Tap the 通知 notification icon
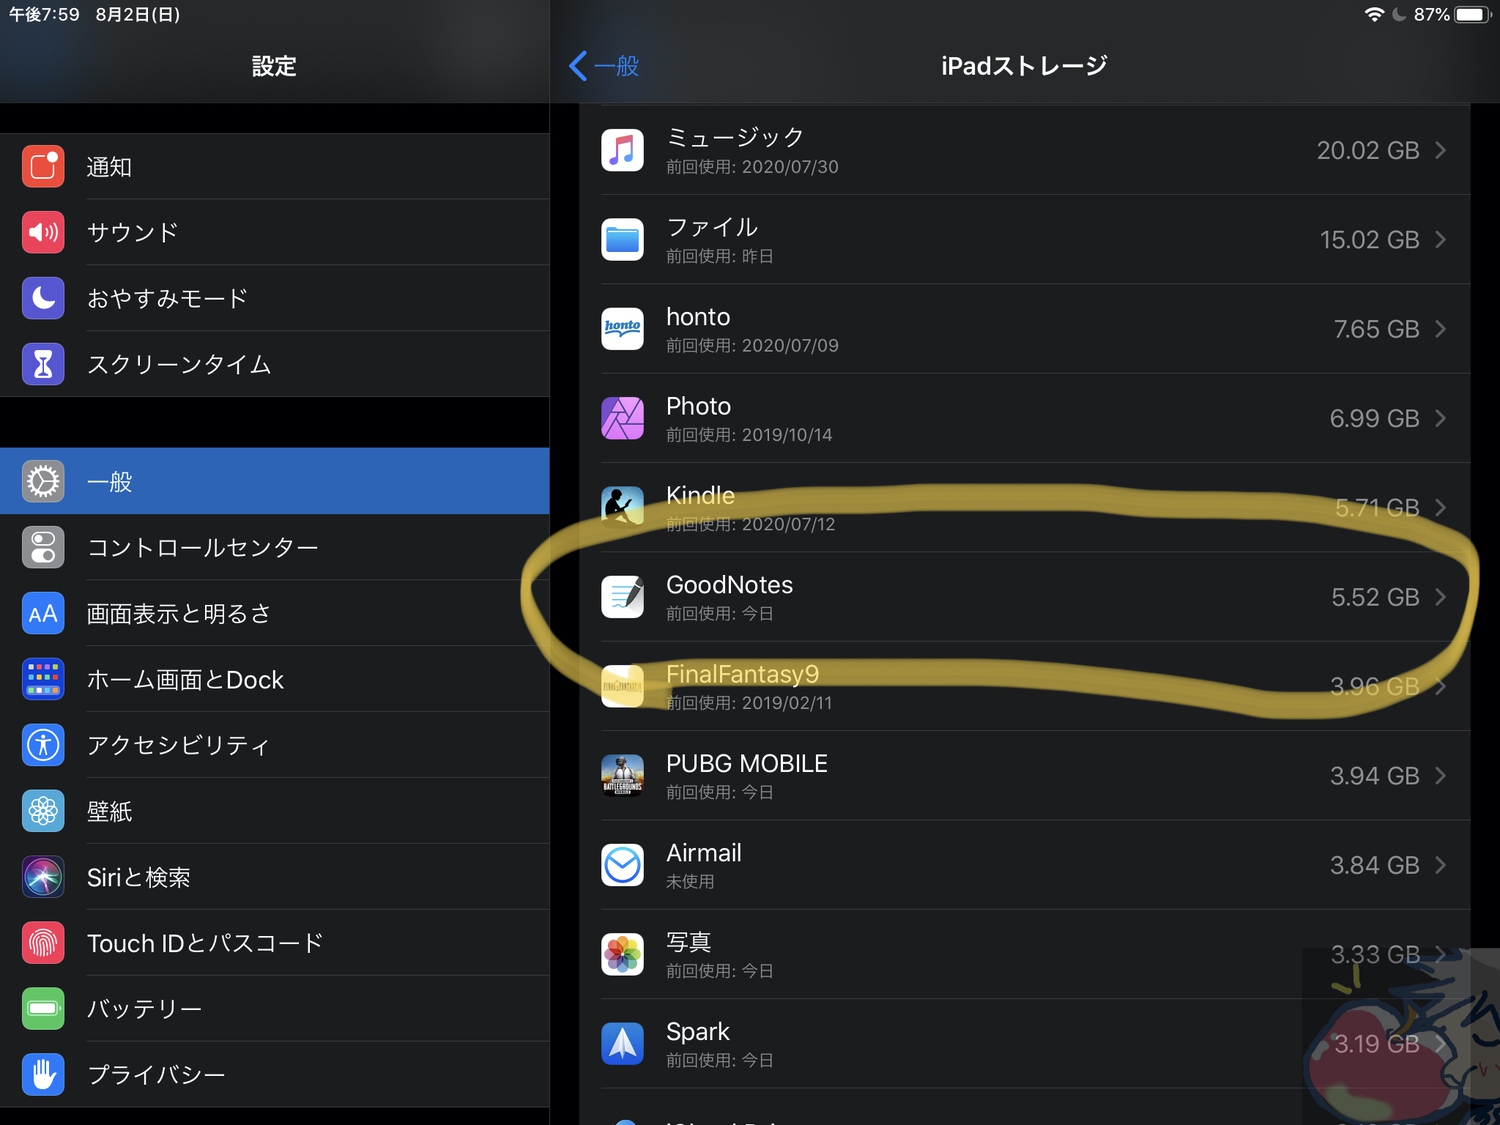The image size is (1500, 1125). point(43,167)
